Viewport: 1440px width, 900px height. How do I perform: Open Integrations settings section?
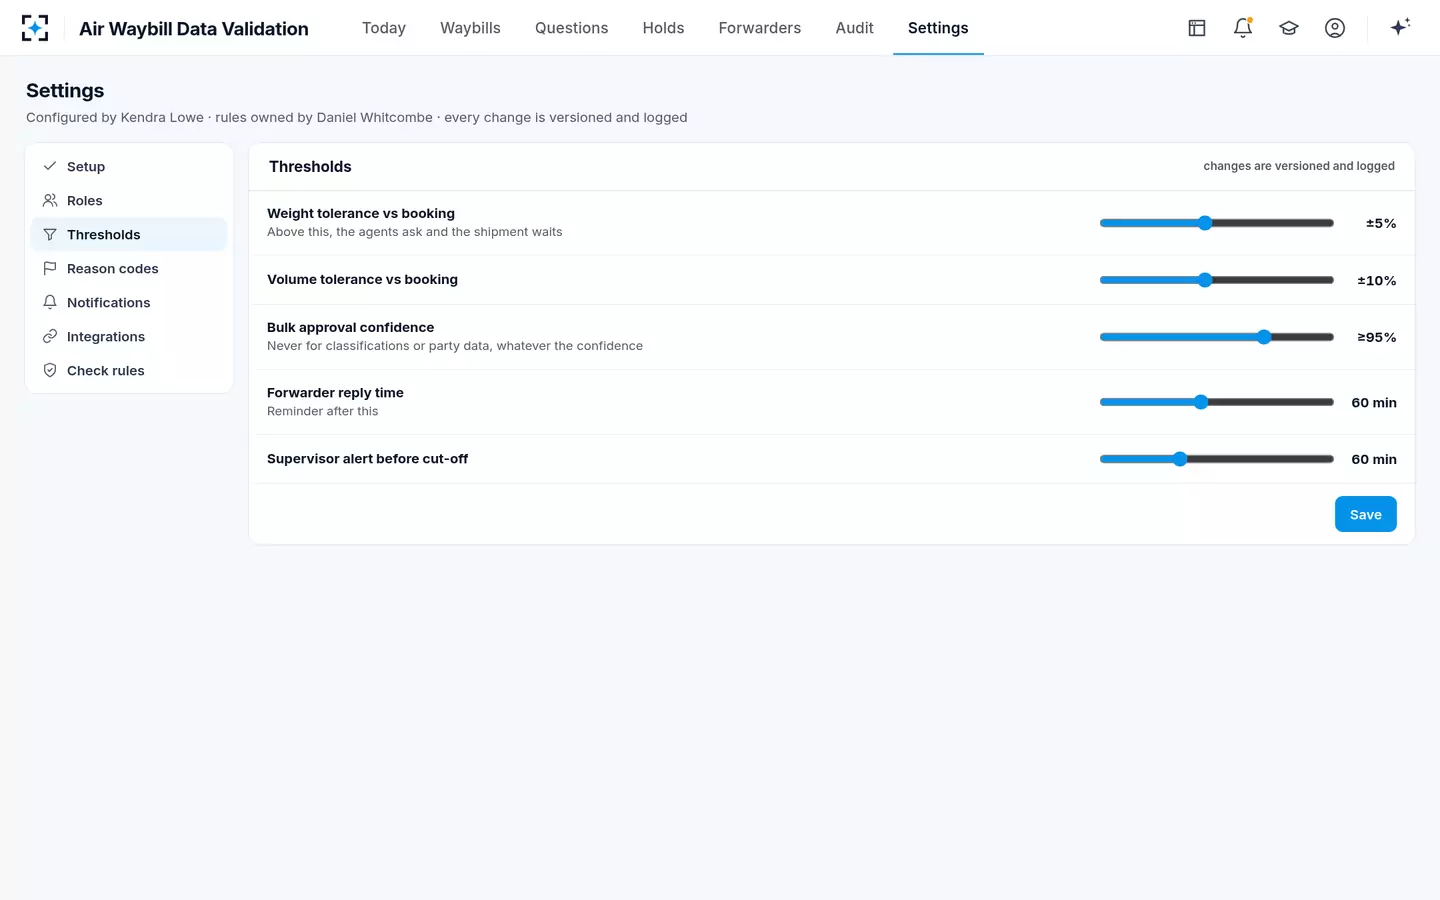129,336
